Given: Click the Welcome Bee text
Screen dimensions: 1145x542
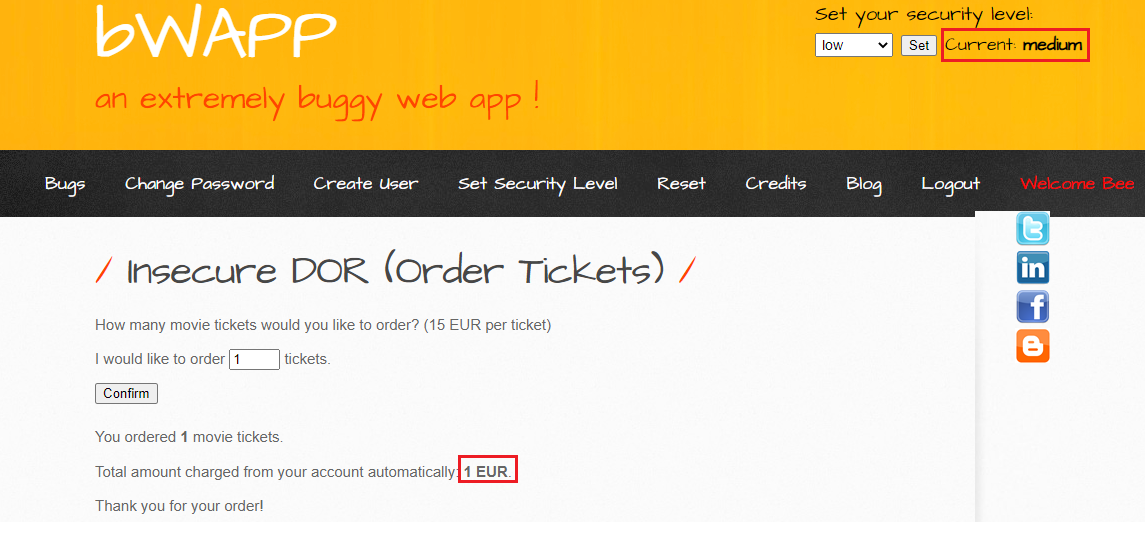Looking at the screenshot, I should 1077,183.
